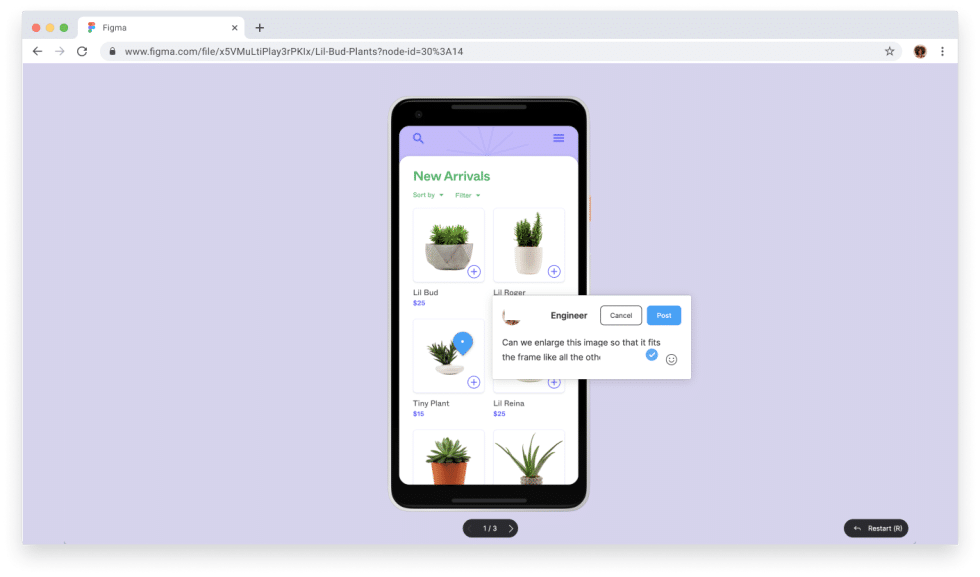Post the Engineer's comment
Screen dimensions: 980x577
[x=663, y=315]
